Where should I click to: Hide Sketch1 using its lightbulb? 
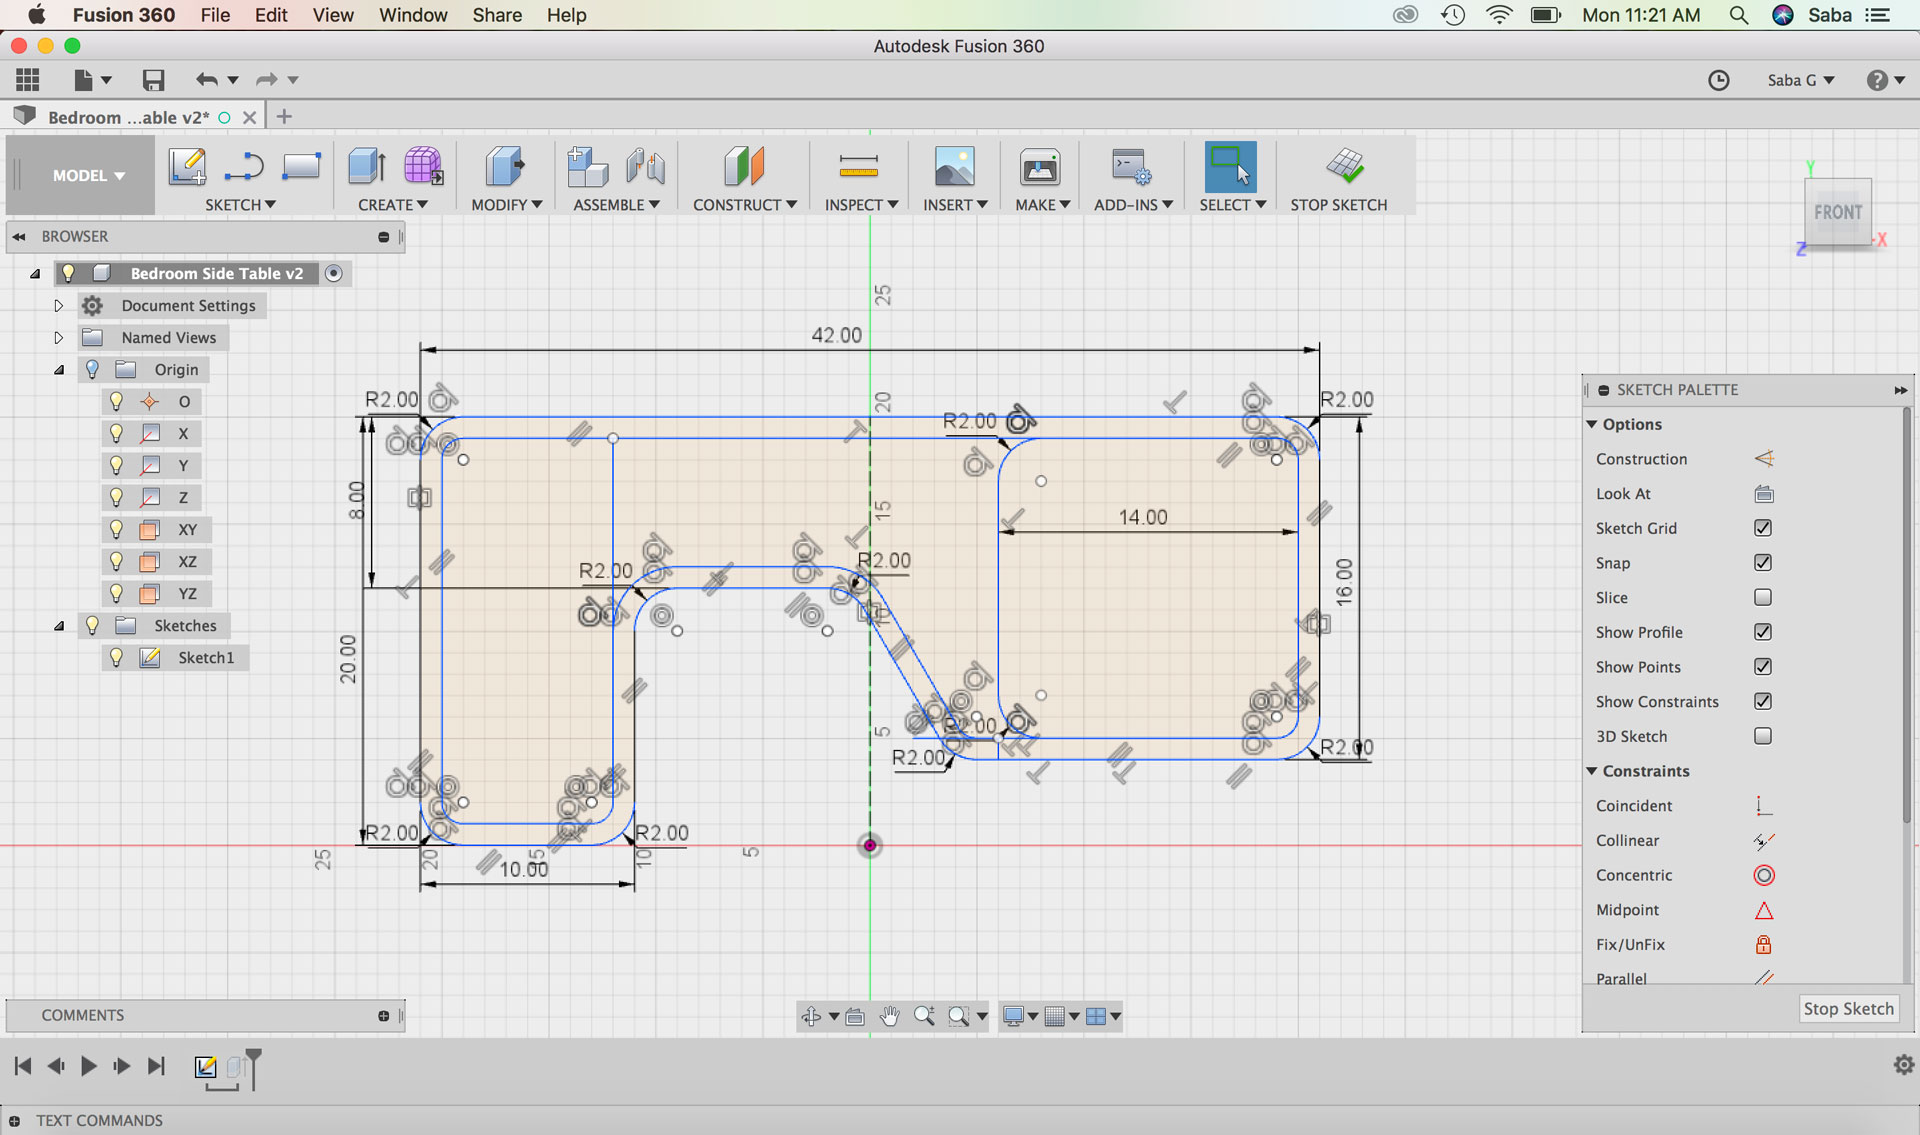pos(116,657)
